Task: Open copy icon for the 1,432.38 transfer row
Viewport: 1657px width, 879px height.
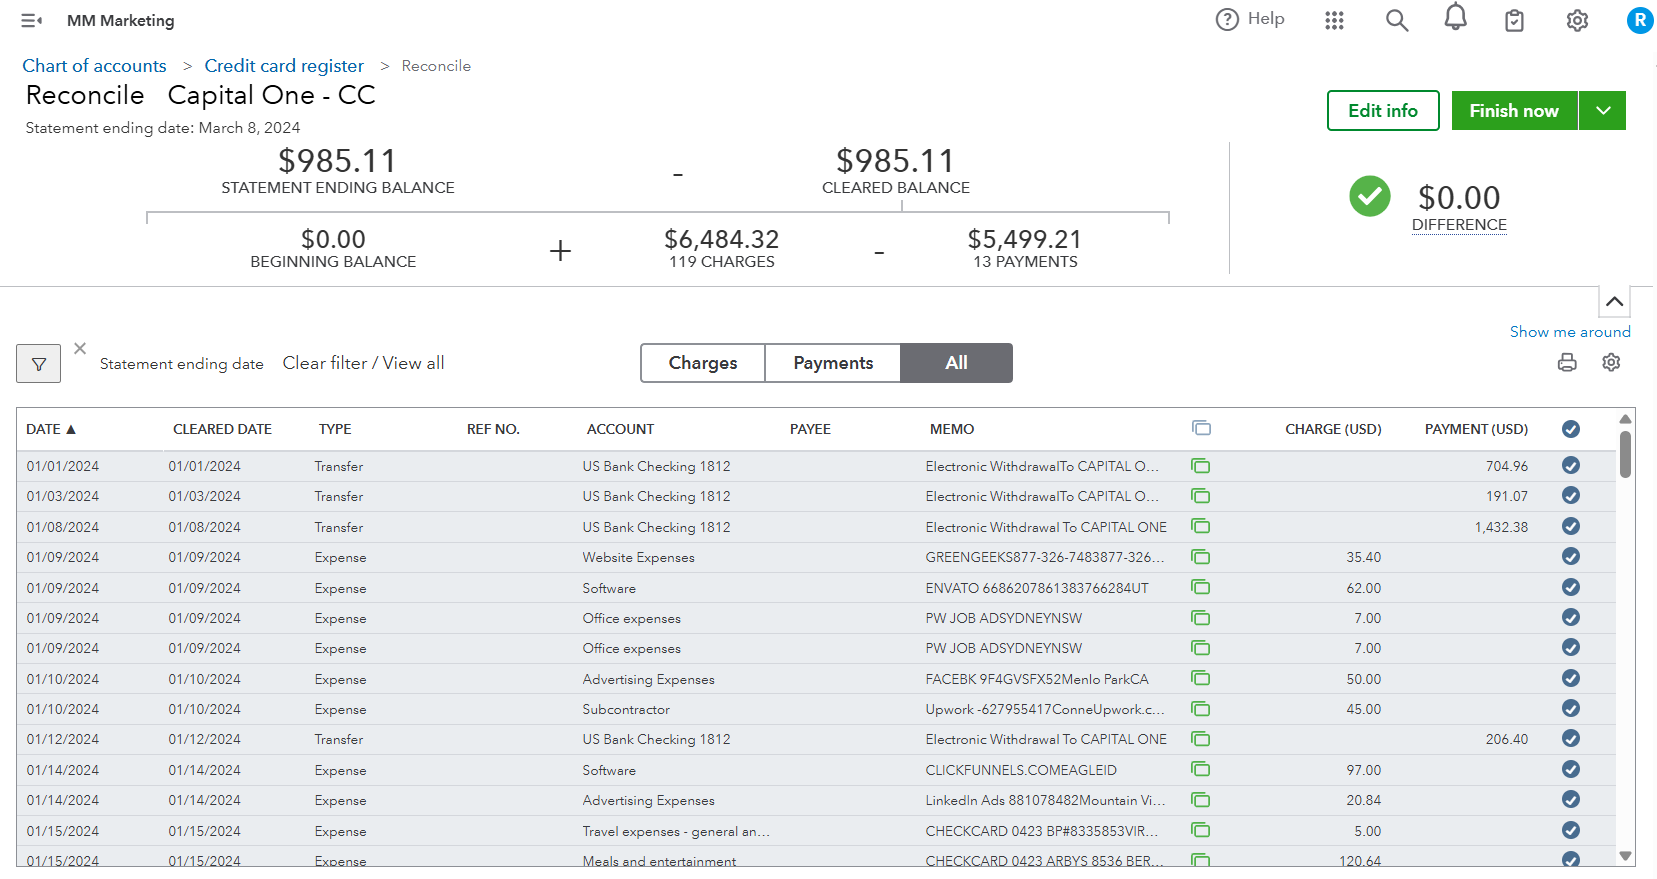Action: pyautogui.click(x=1201, y=526)
